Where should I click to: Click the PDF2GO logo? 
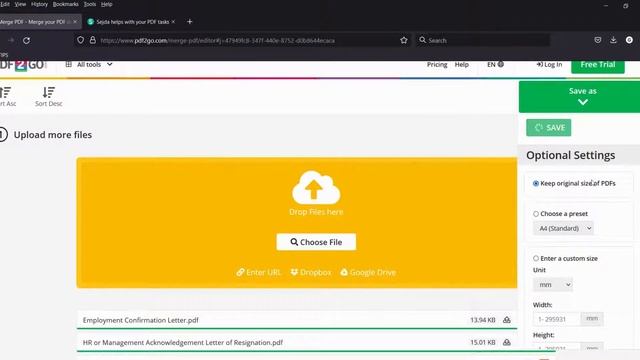point(23,65)
